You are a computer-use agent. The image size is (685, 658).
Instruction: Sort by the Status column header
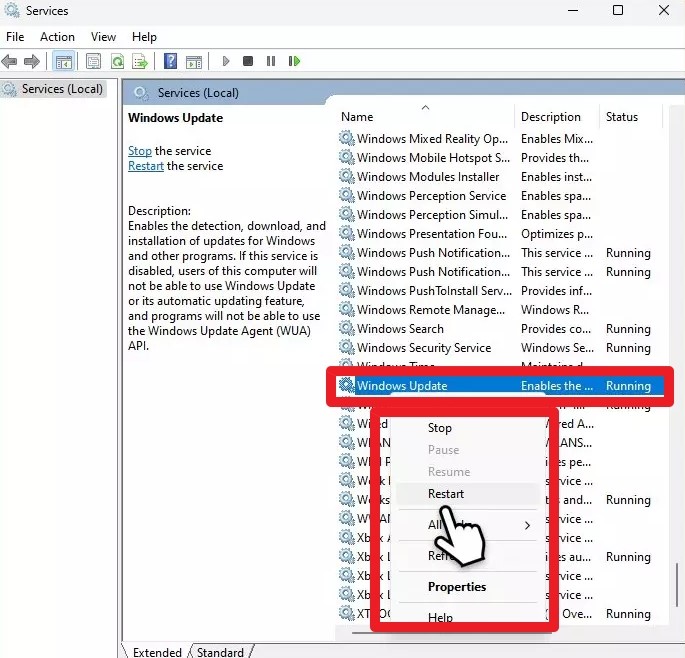point(632,117)
